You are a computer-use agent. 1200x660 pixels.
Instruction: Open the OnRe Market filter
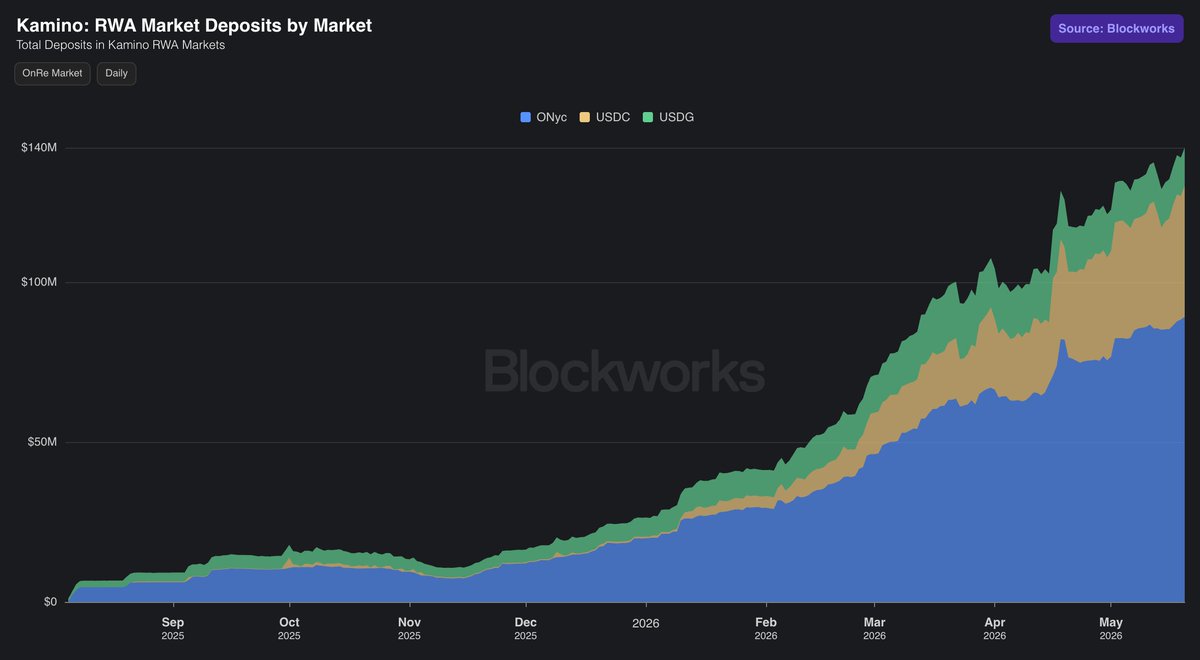tap(52, 73)
